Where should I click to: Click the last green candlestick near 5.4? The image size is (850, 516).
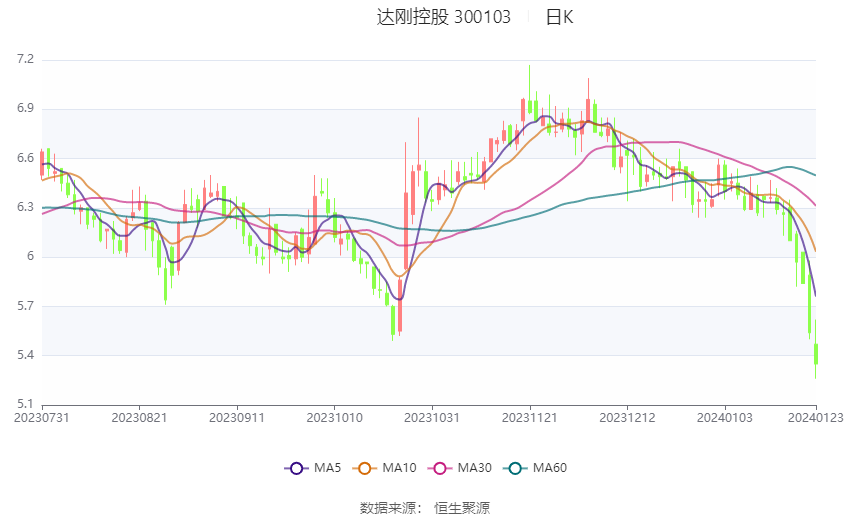(816, 353)
